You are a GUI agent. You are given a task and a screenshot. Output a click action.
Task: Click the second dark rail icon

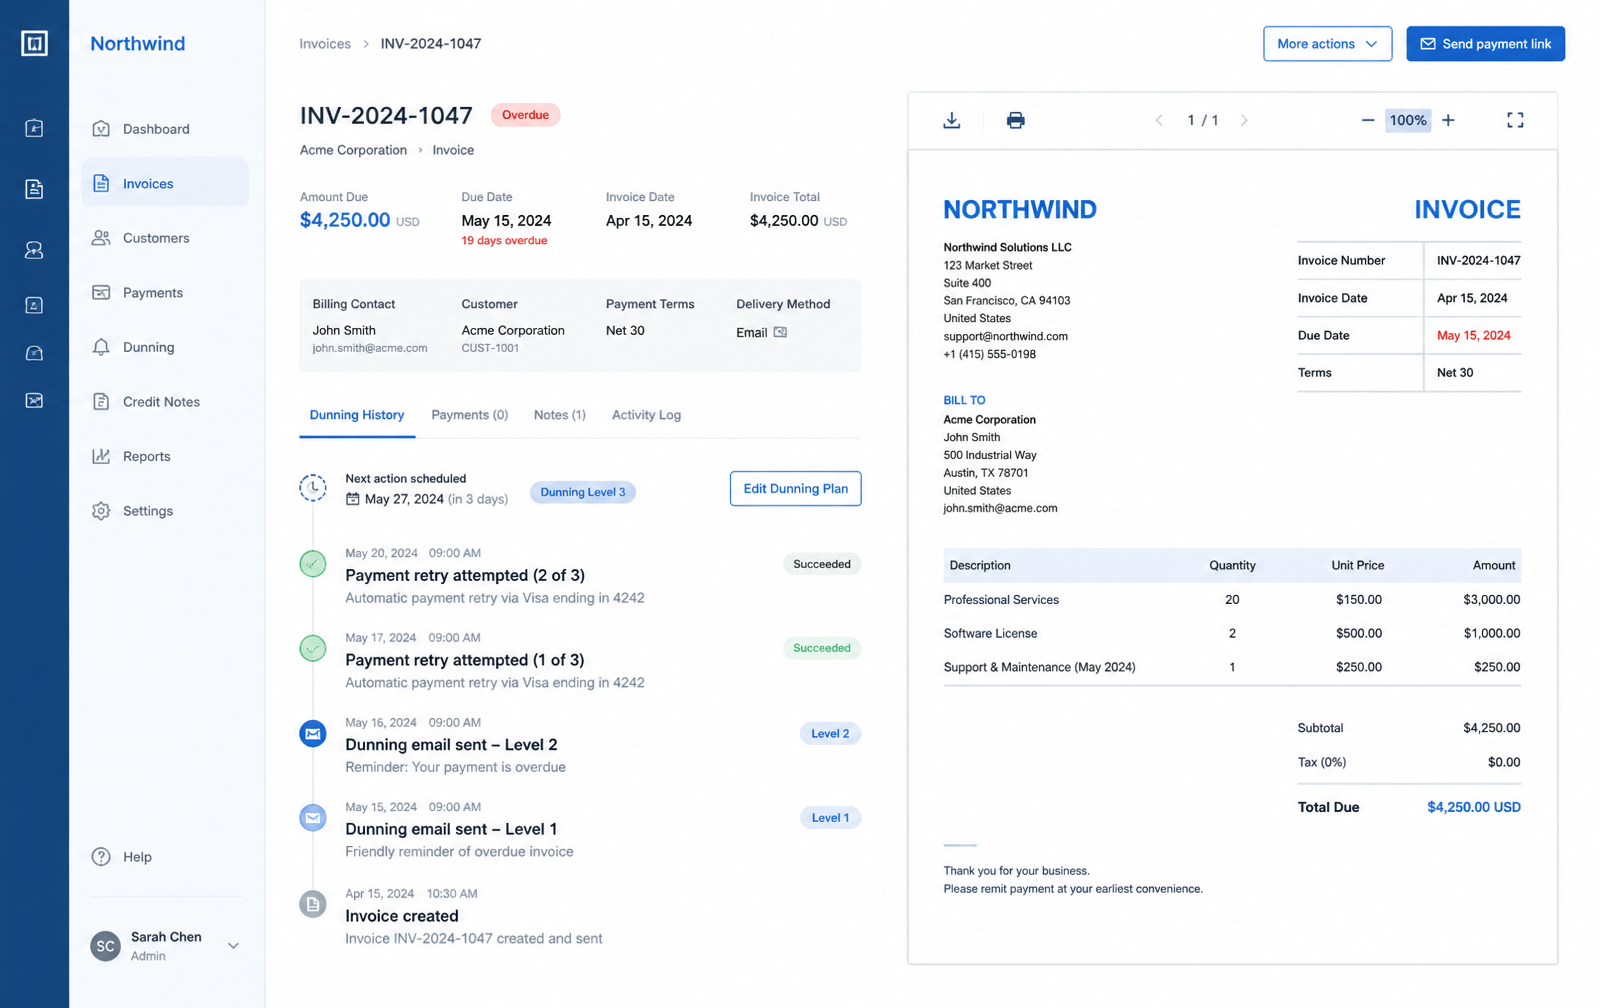click(34, 189)
